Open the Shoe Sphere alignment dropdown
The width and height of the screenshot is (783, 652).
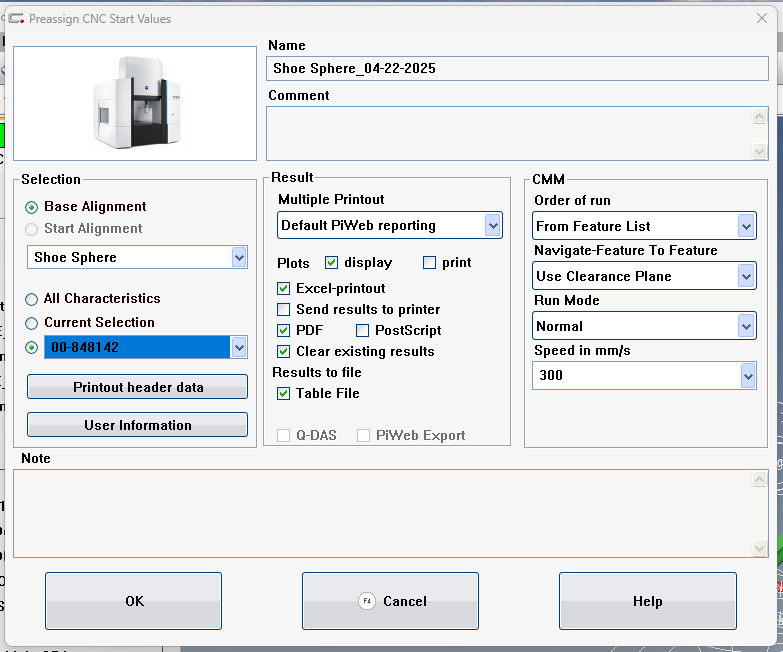click(239, 258)
